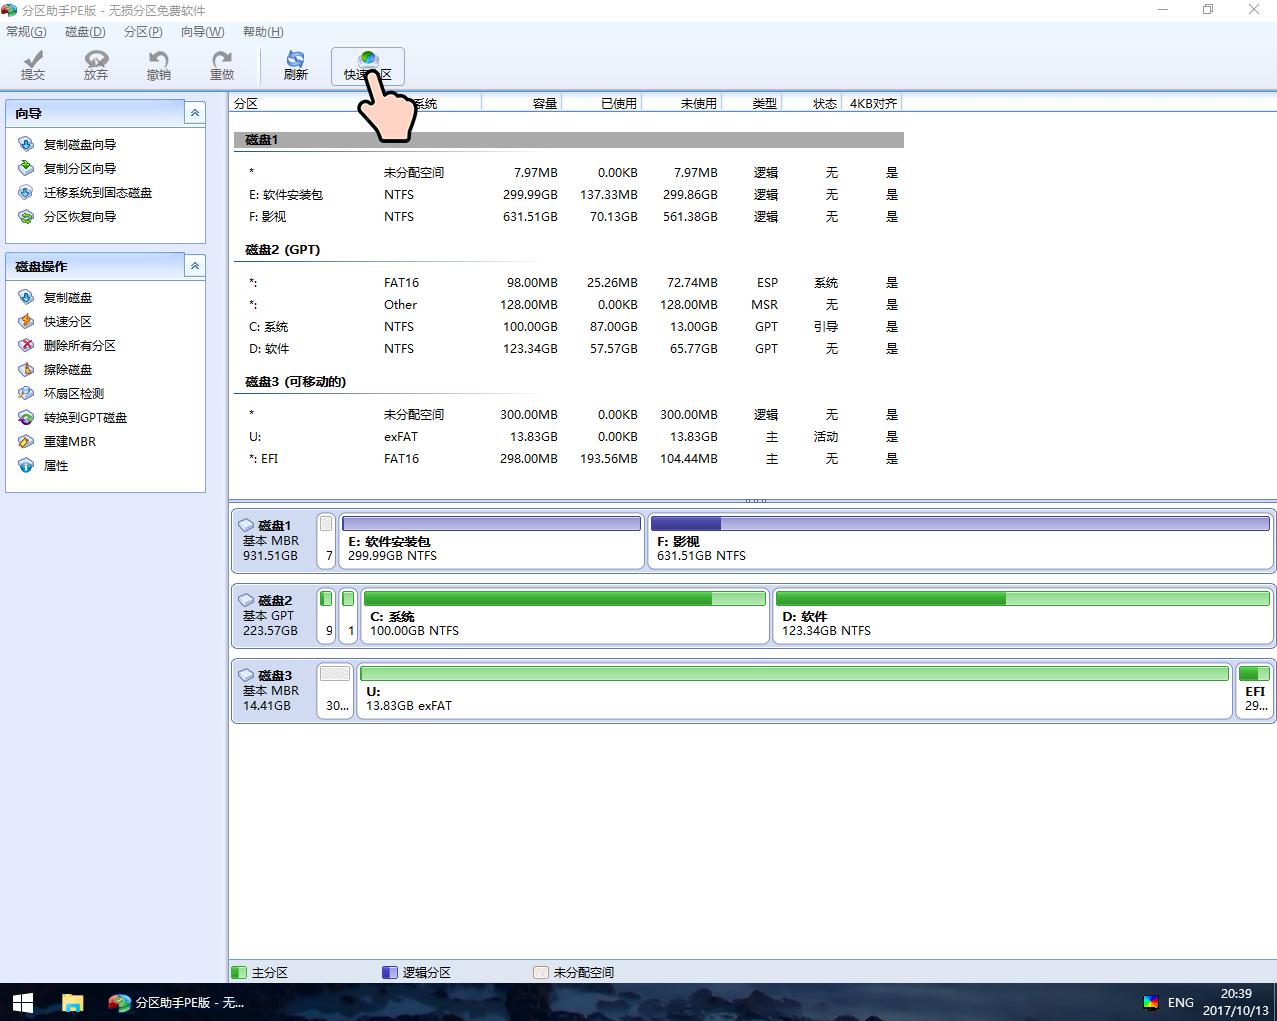This screenshot has width=1277, height=1021.
Task: Select the FAT16 ESP partition row
Action: pyautogui.click(x=569, y=282)
